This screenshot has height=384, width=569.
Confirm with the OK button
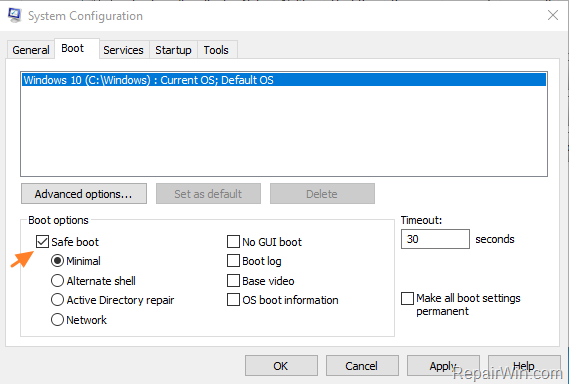tap(281, 366)
